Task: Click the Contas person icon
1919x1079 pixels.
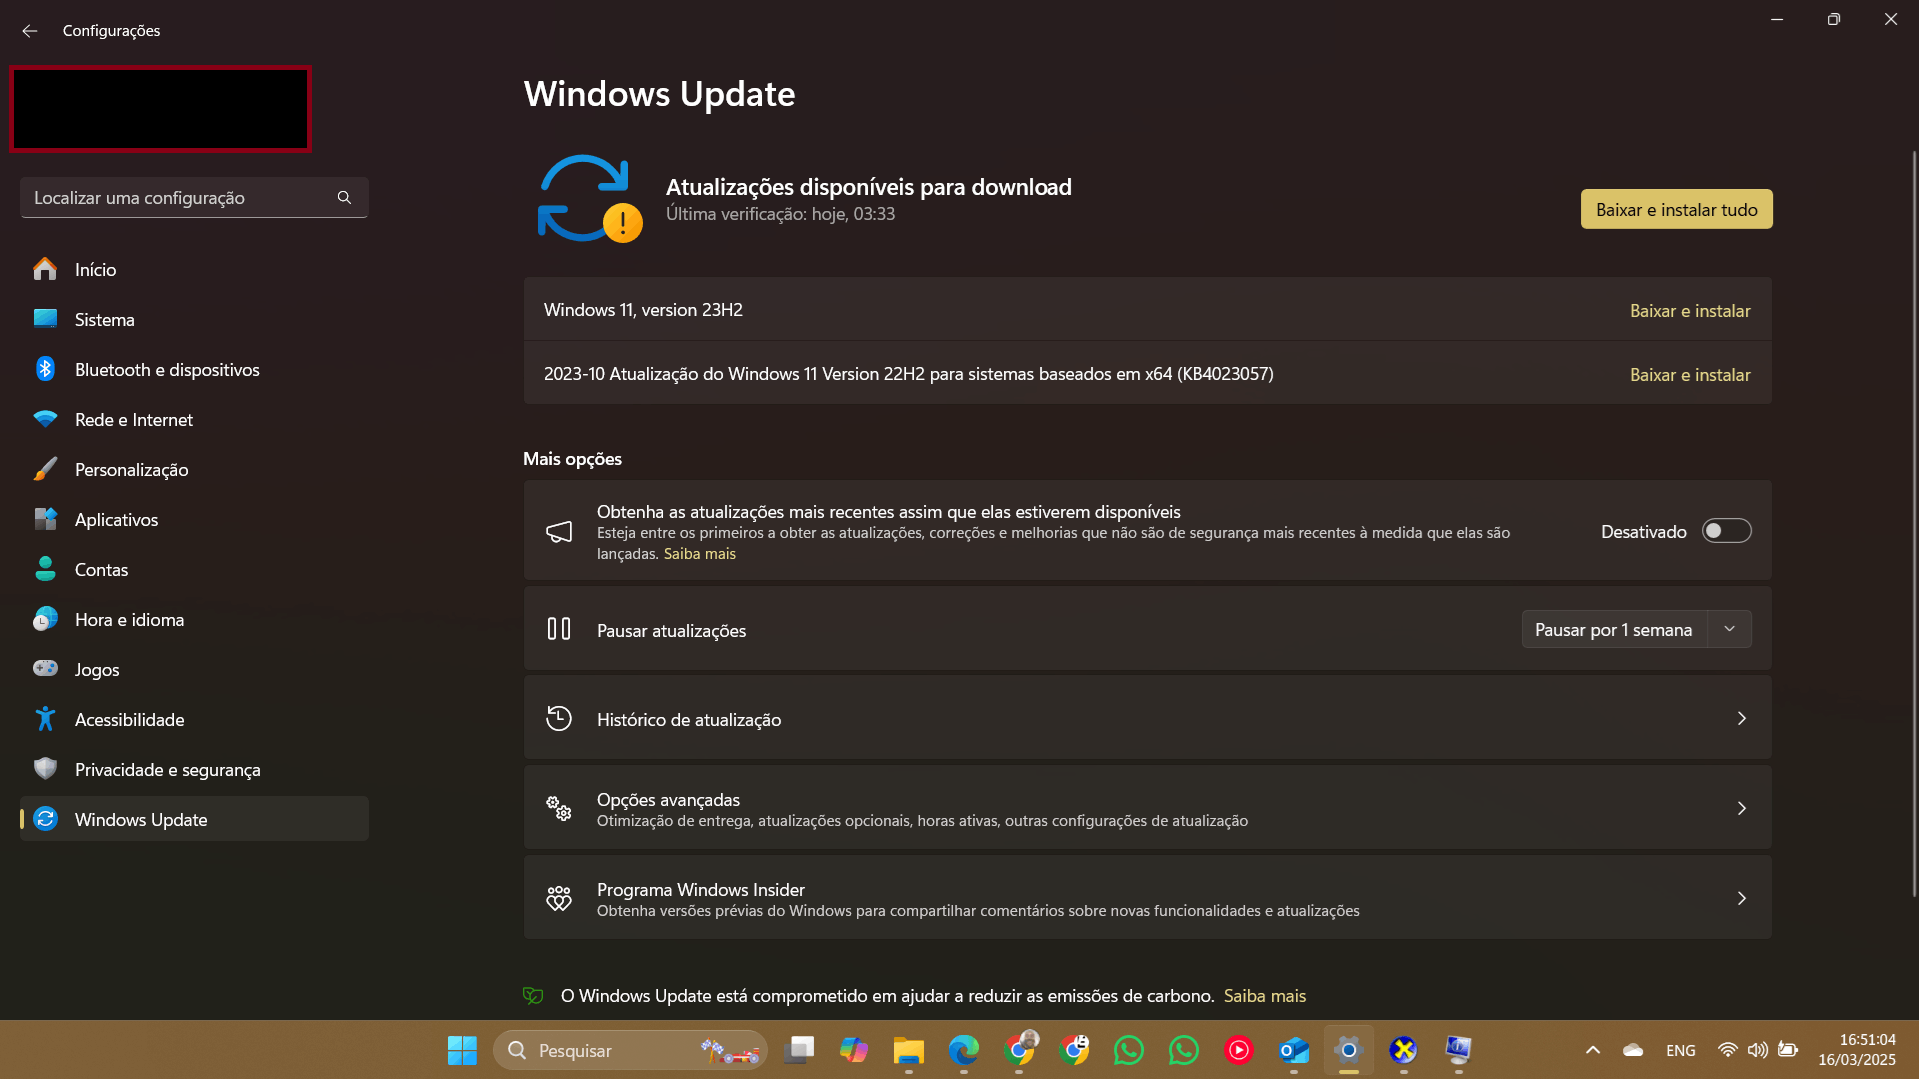Action: [x=45, y=569]
